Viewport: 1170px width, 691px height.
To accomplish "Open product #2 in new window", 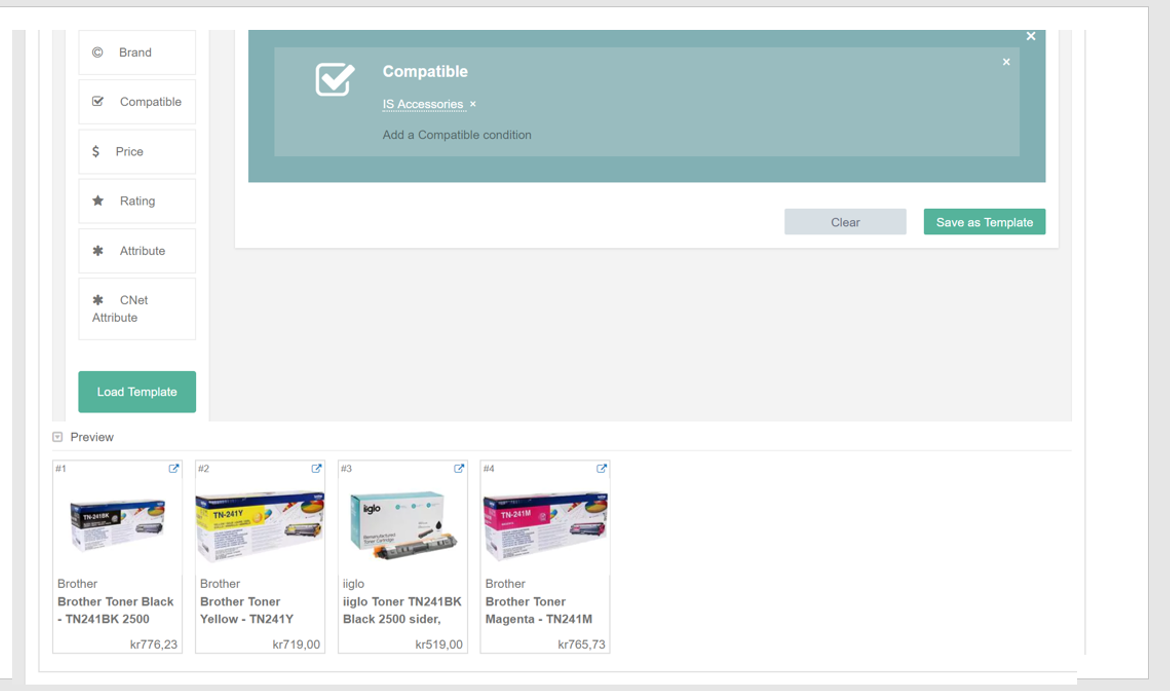I will (x=316, y=469).
